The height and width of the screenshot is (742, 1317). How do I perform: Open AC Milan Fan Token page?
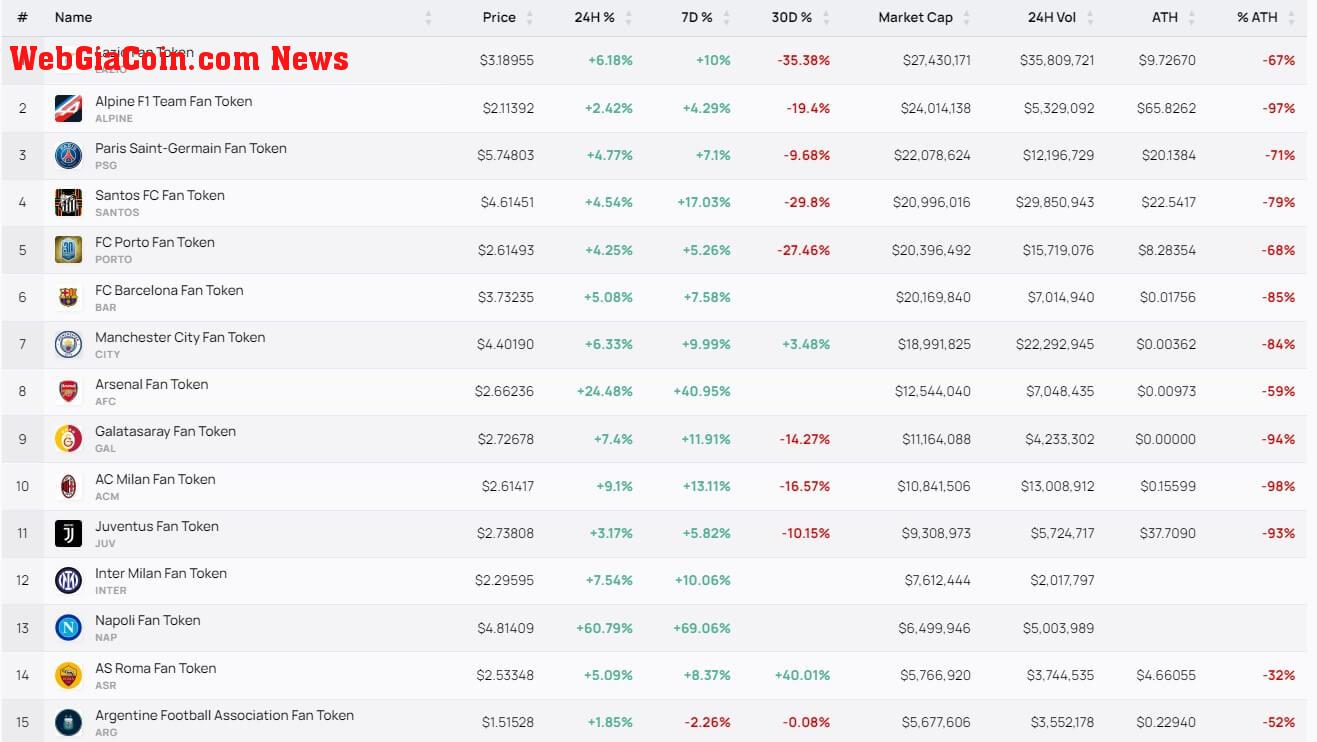155,479
